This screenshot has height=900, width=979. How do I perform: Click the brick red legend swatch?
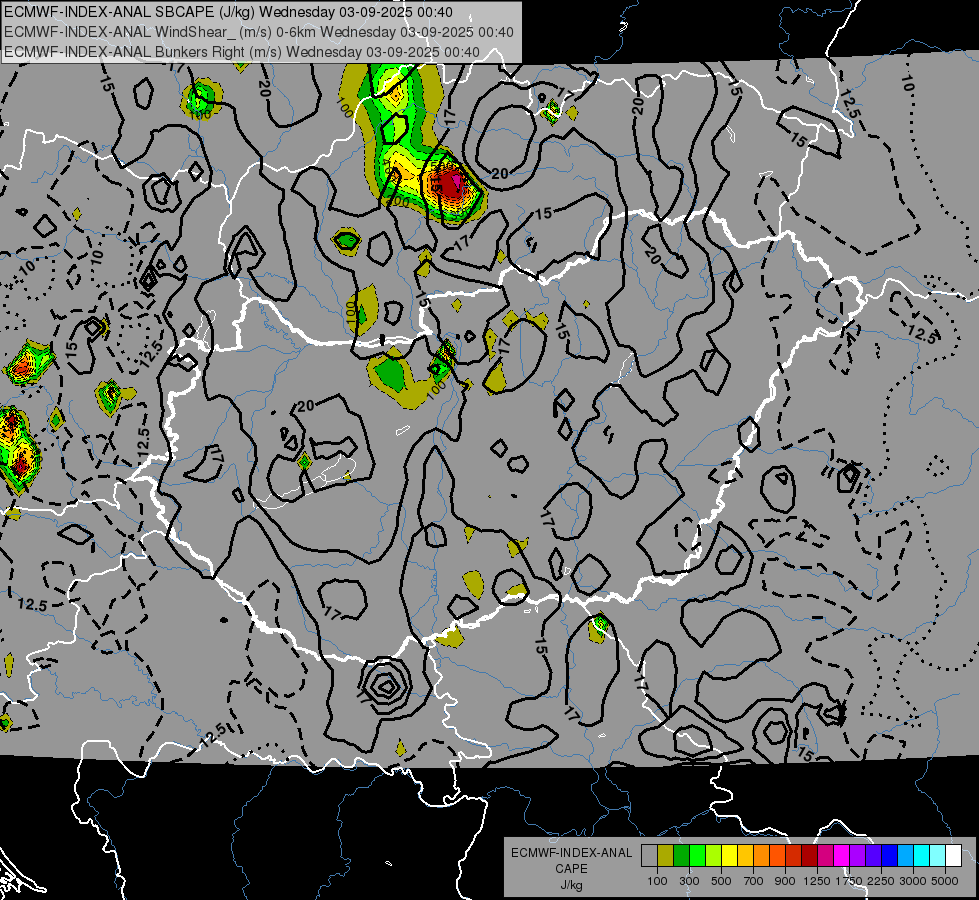[x=794, y=855]
